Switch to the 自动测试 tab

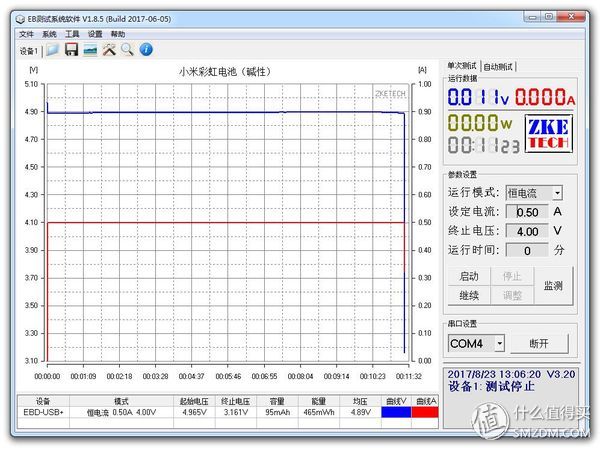coord(498,67)
